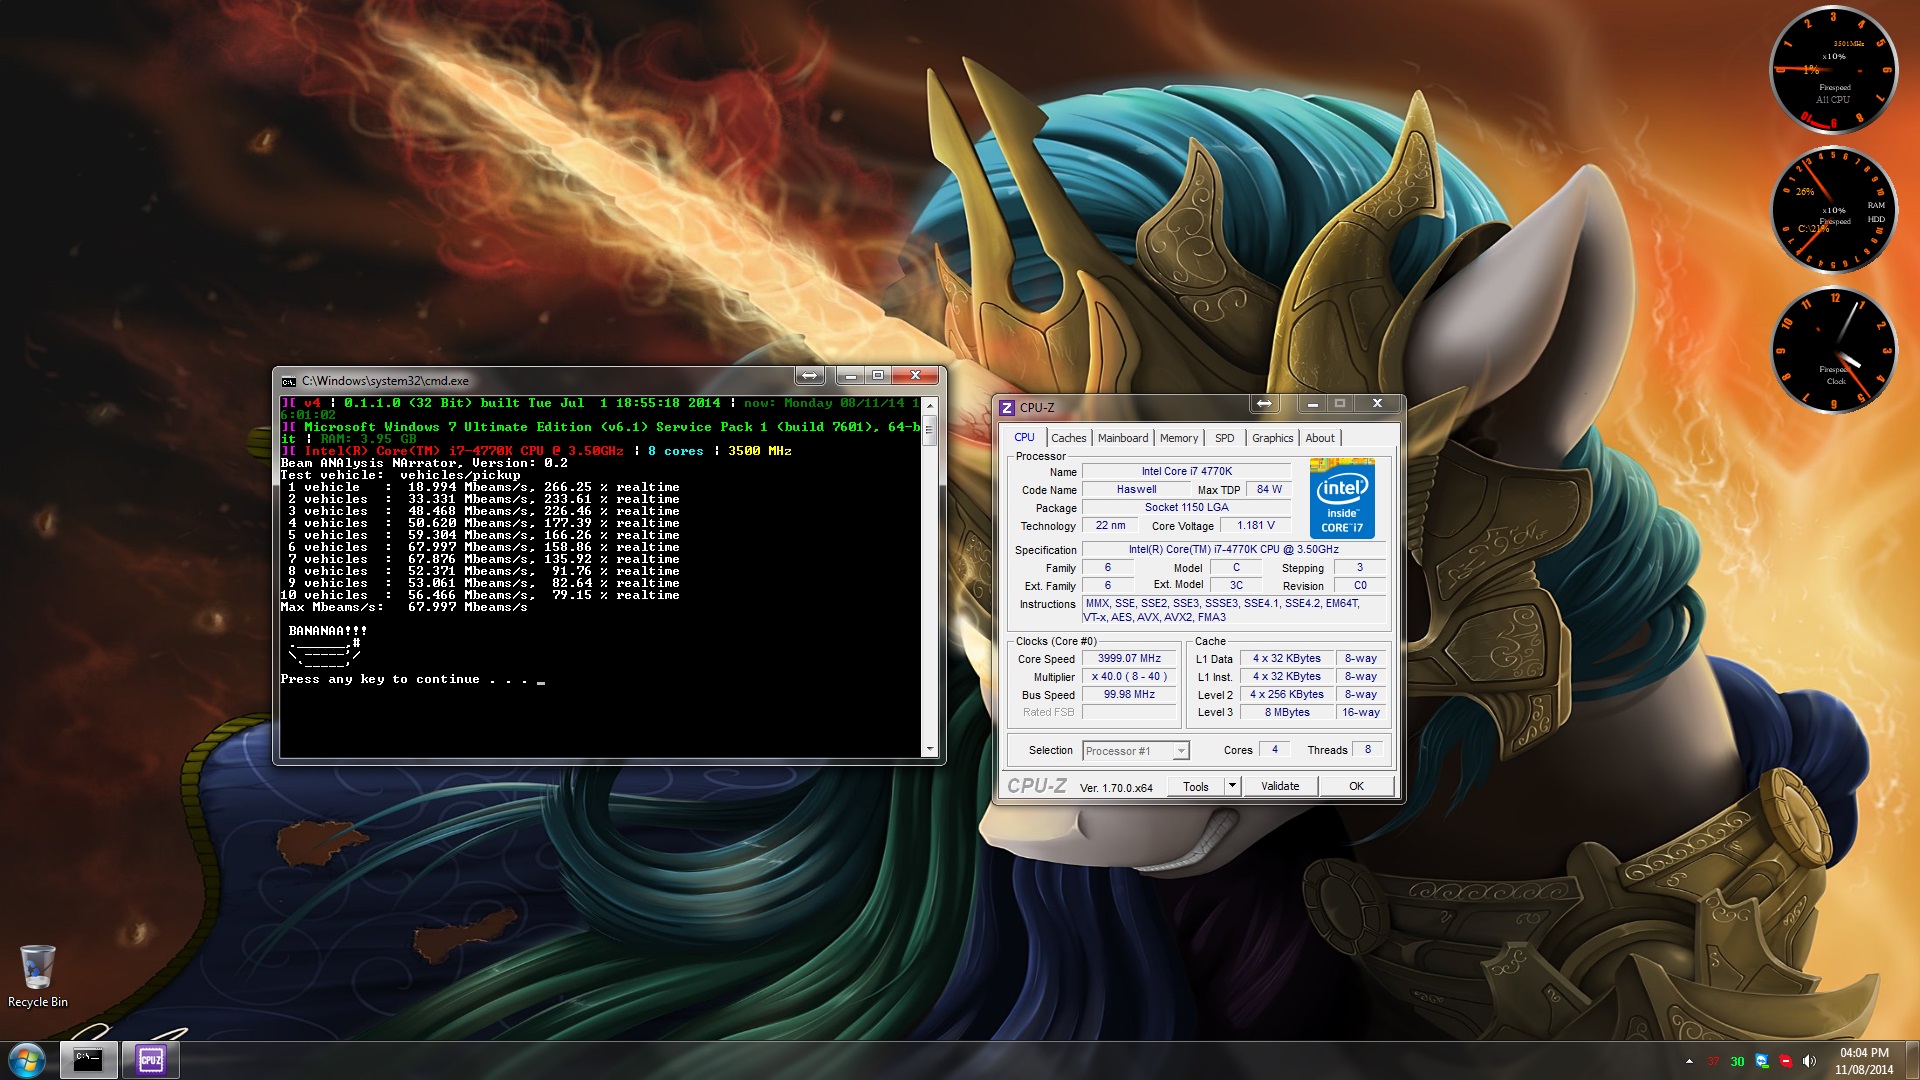Click the cmd scrollbar down arrow
The image size is (1920, 1080).
coord(930,749)
